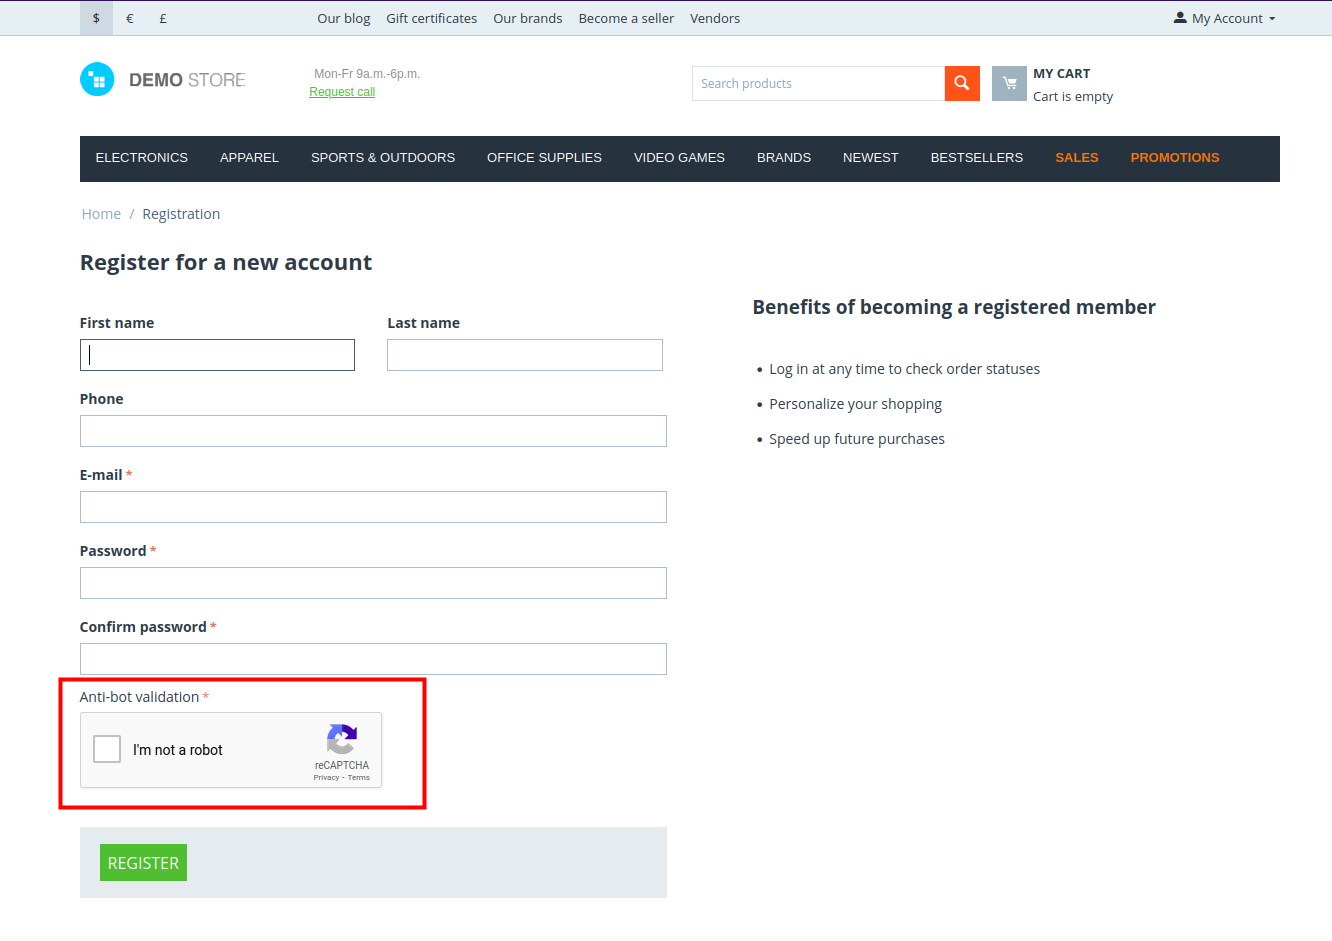Open the Bestsellers page

click(x=977, y=158)
